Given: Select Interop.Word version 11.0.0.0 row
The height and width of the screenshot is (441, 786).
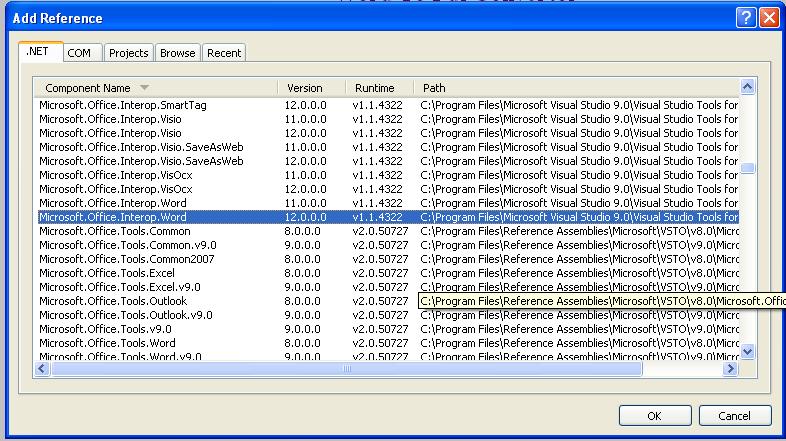Looking at the screenshot, I should point(387,203).
